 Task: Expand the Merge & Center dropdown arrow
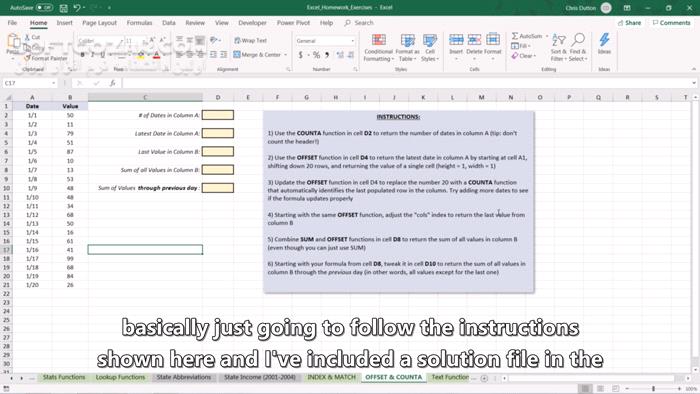(x=286, y=55)
